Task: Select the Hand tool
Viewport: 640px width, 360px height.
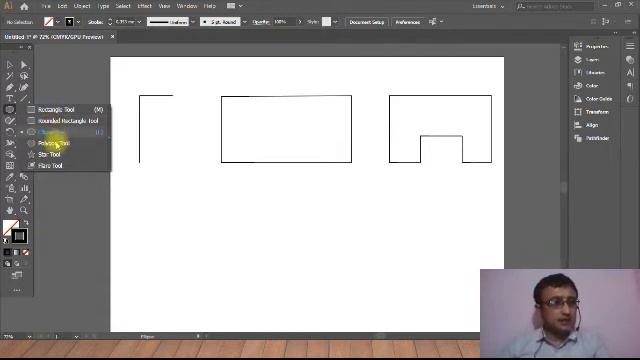Action: click(x=10, y=210)
